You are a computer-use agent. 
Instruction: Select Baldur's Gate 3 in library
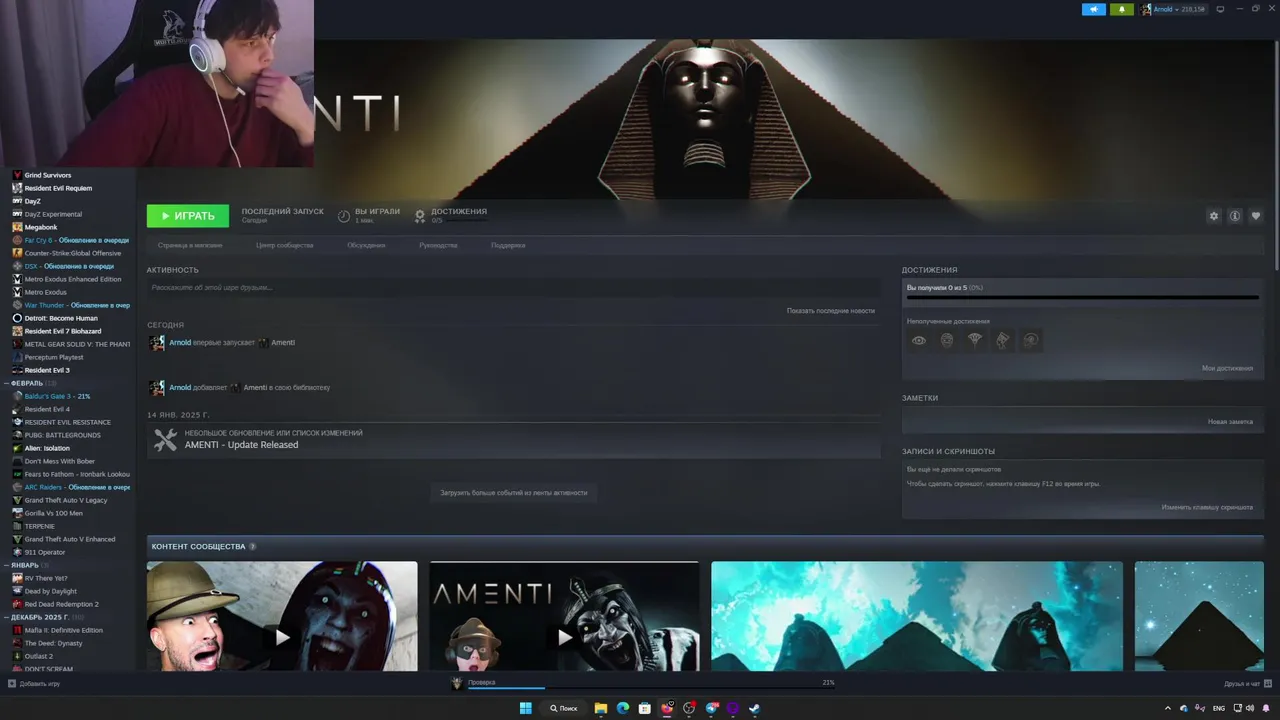coord(57,396)
